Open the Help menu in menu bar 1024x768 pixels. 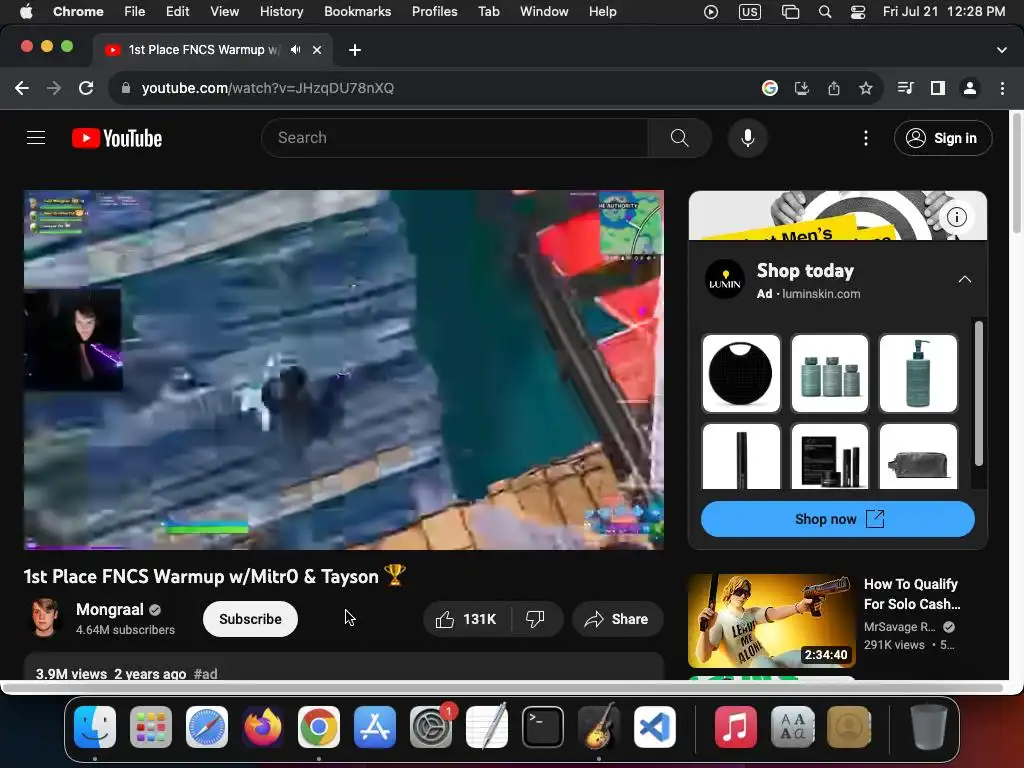[602, 12]
